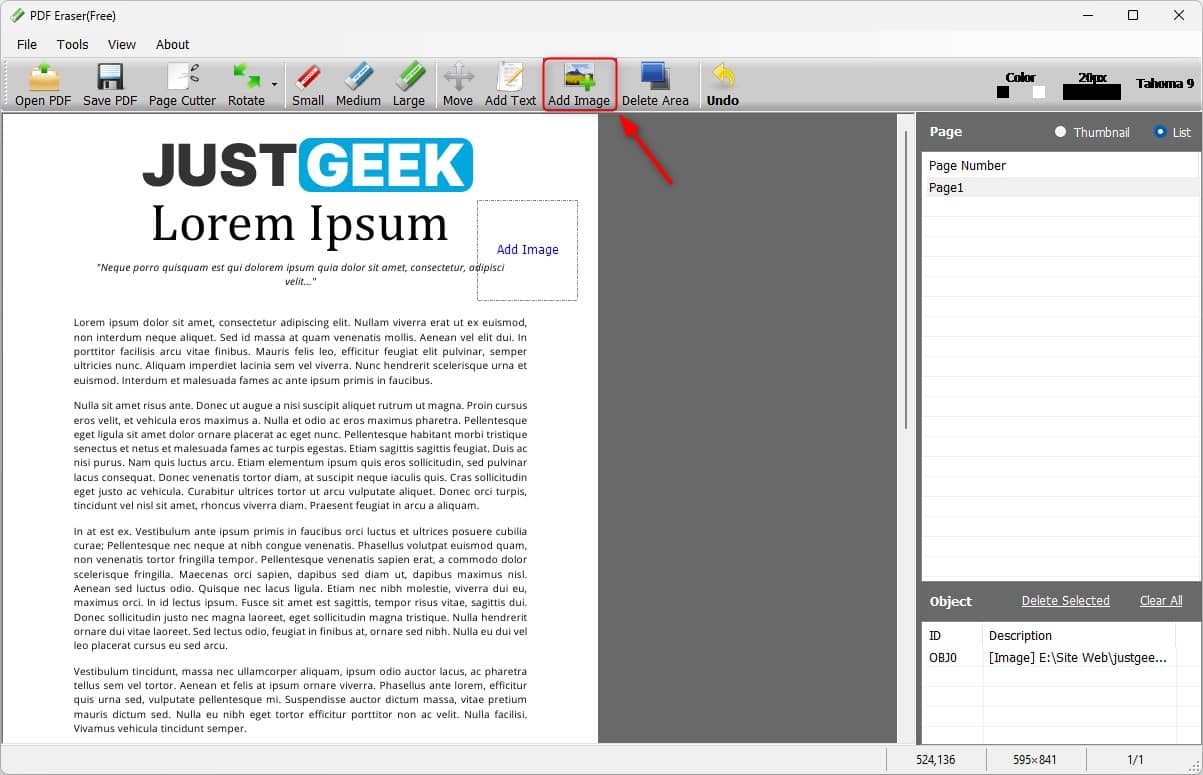Image resolution: width=1203 pixels, height=775 pixels.
Task: Undo the last action
Action: pos(722,85)
